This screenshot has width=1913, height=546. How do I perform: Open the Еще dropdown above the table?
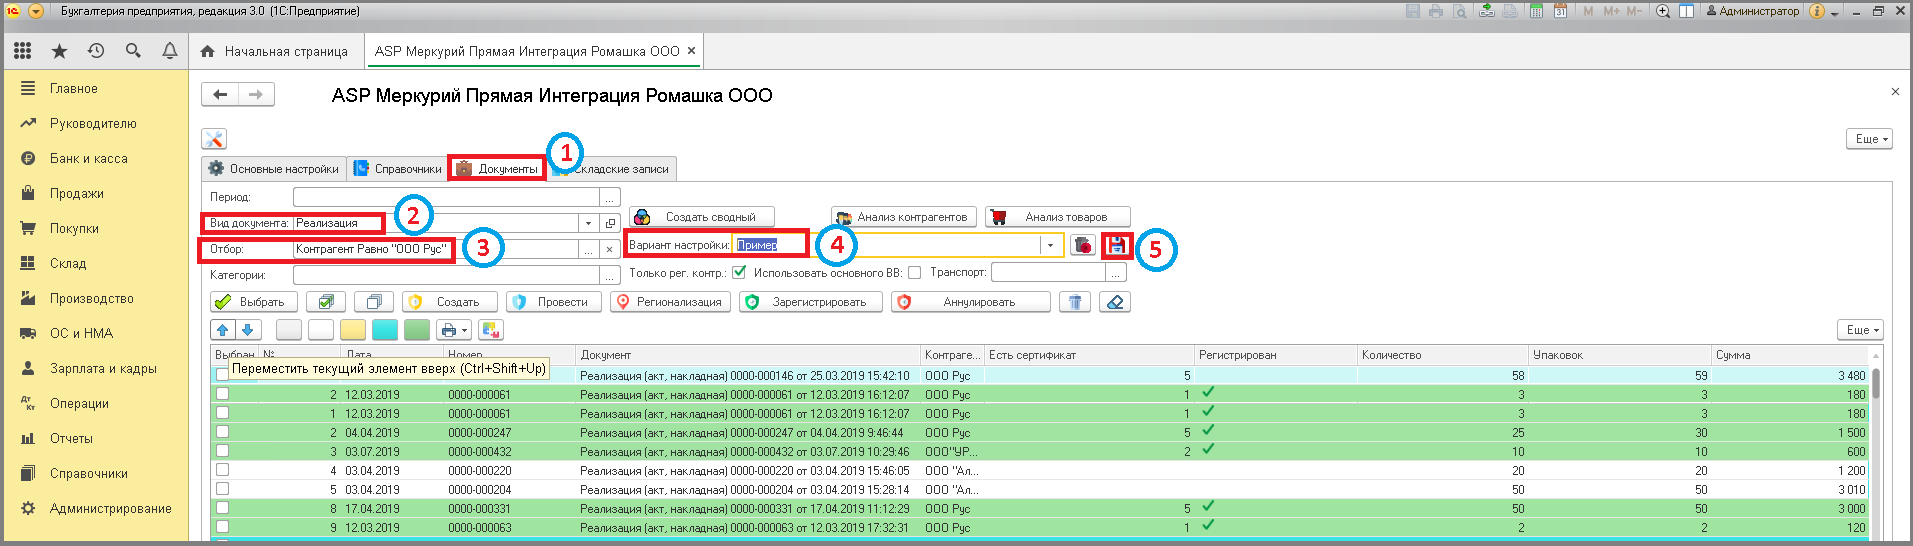(x=1861, y=330)
